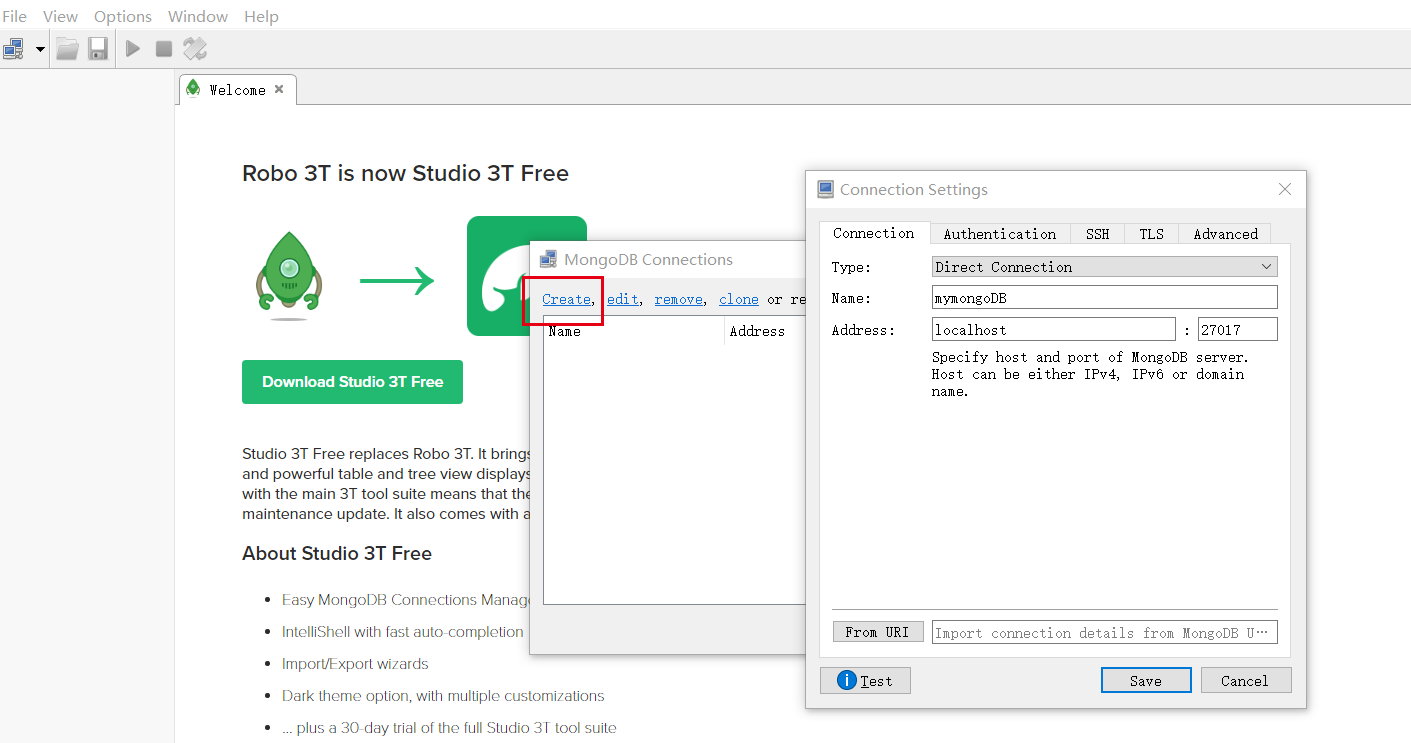
Task: Click the connect-to-database toolbar icon
Action: point(14,48)
